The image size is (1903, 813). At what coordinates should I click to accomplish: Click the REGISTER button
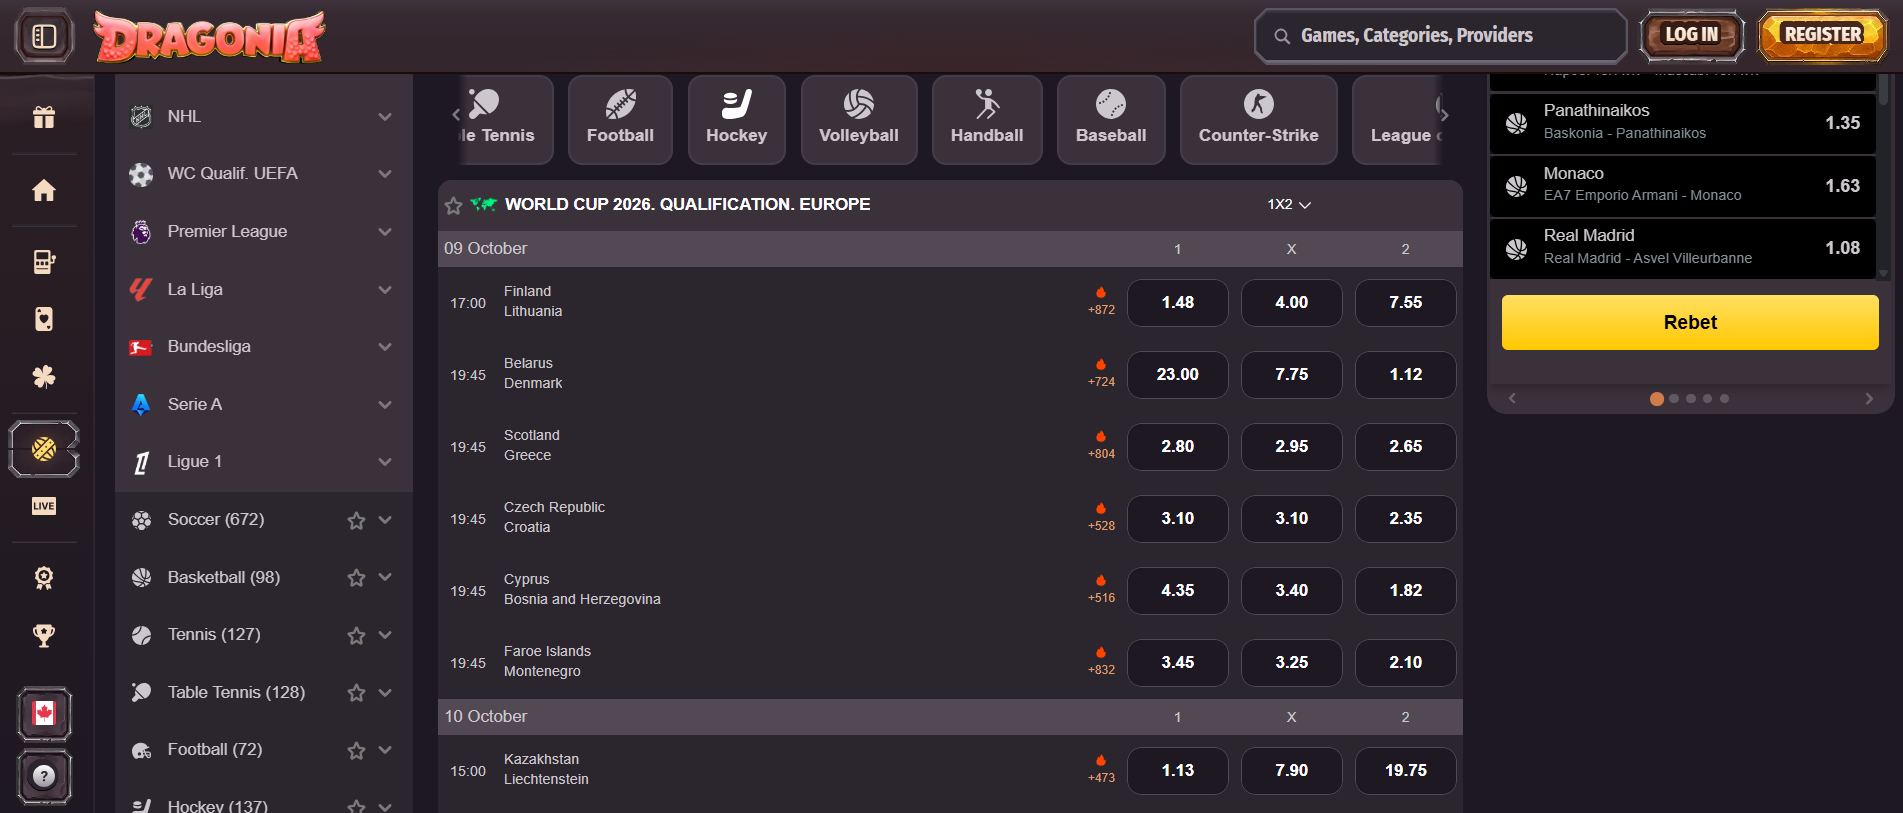click(x=1823, y=35)
